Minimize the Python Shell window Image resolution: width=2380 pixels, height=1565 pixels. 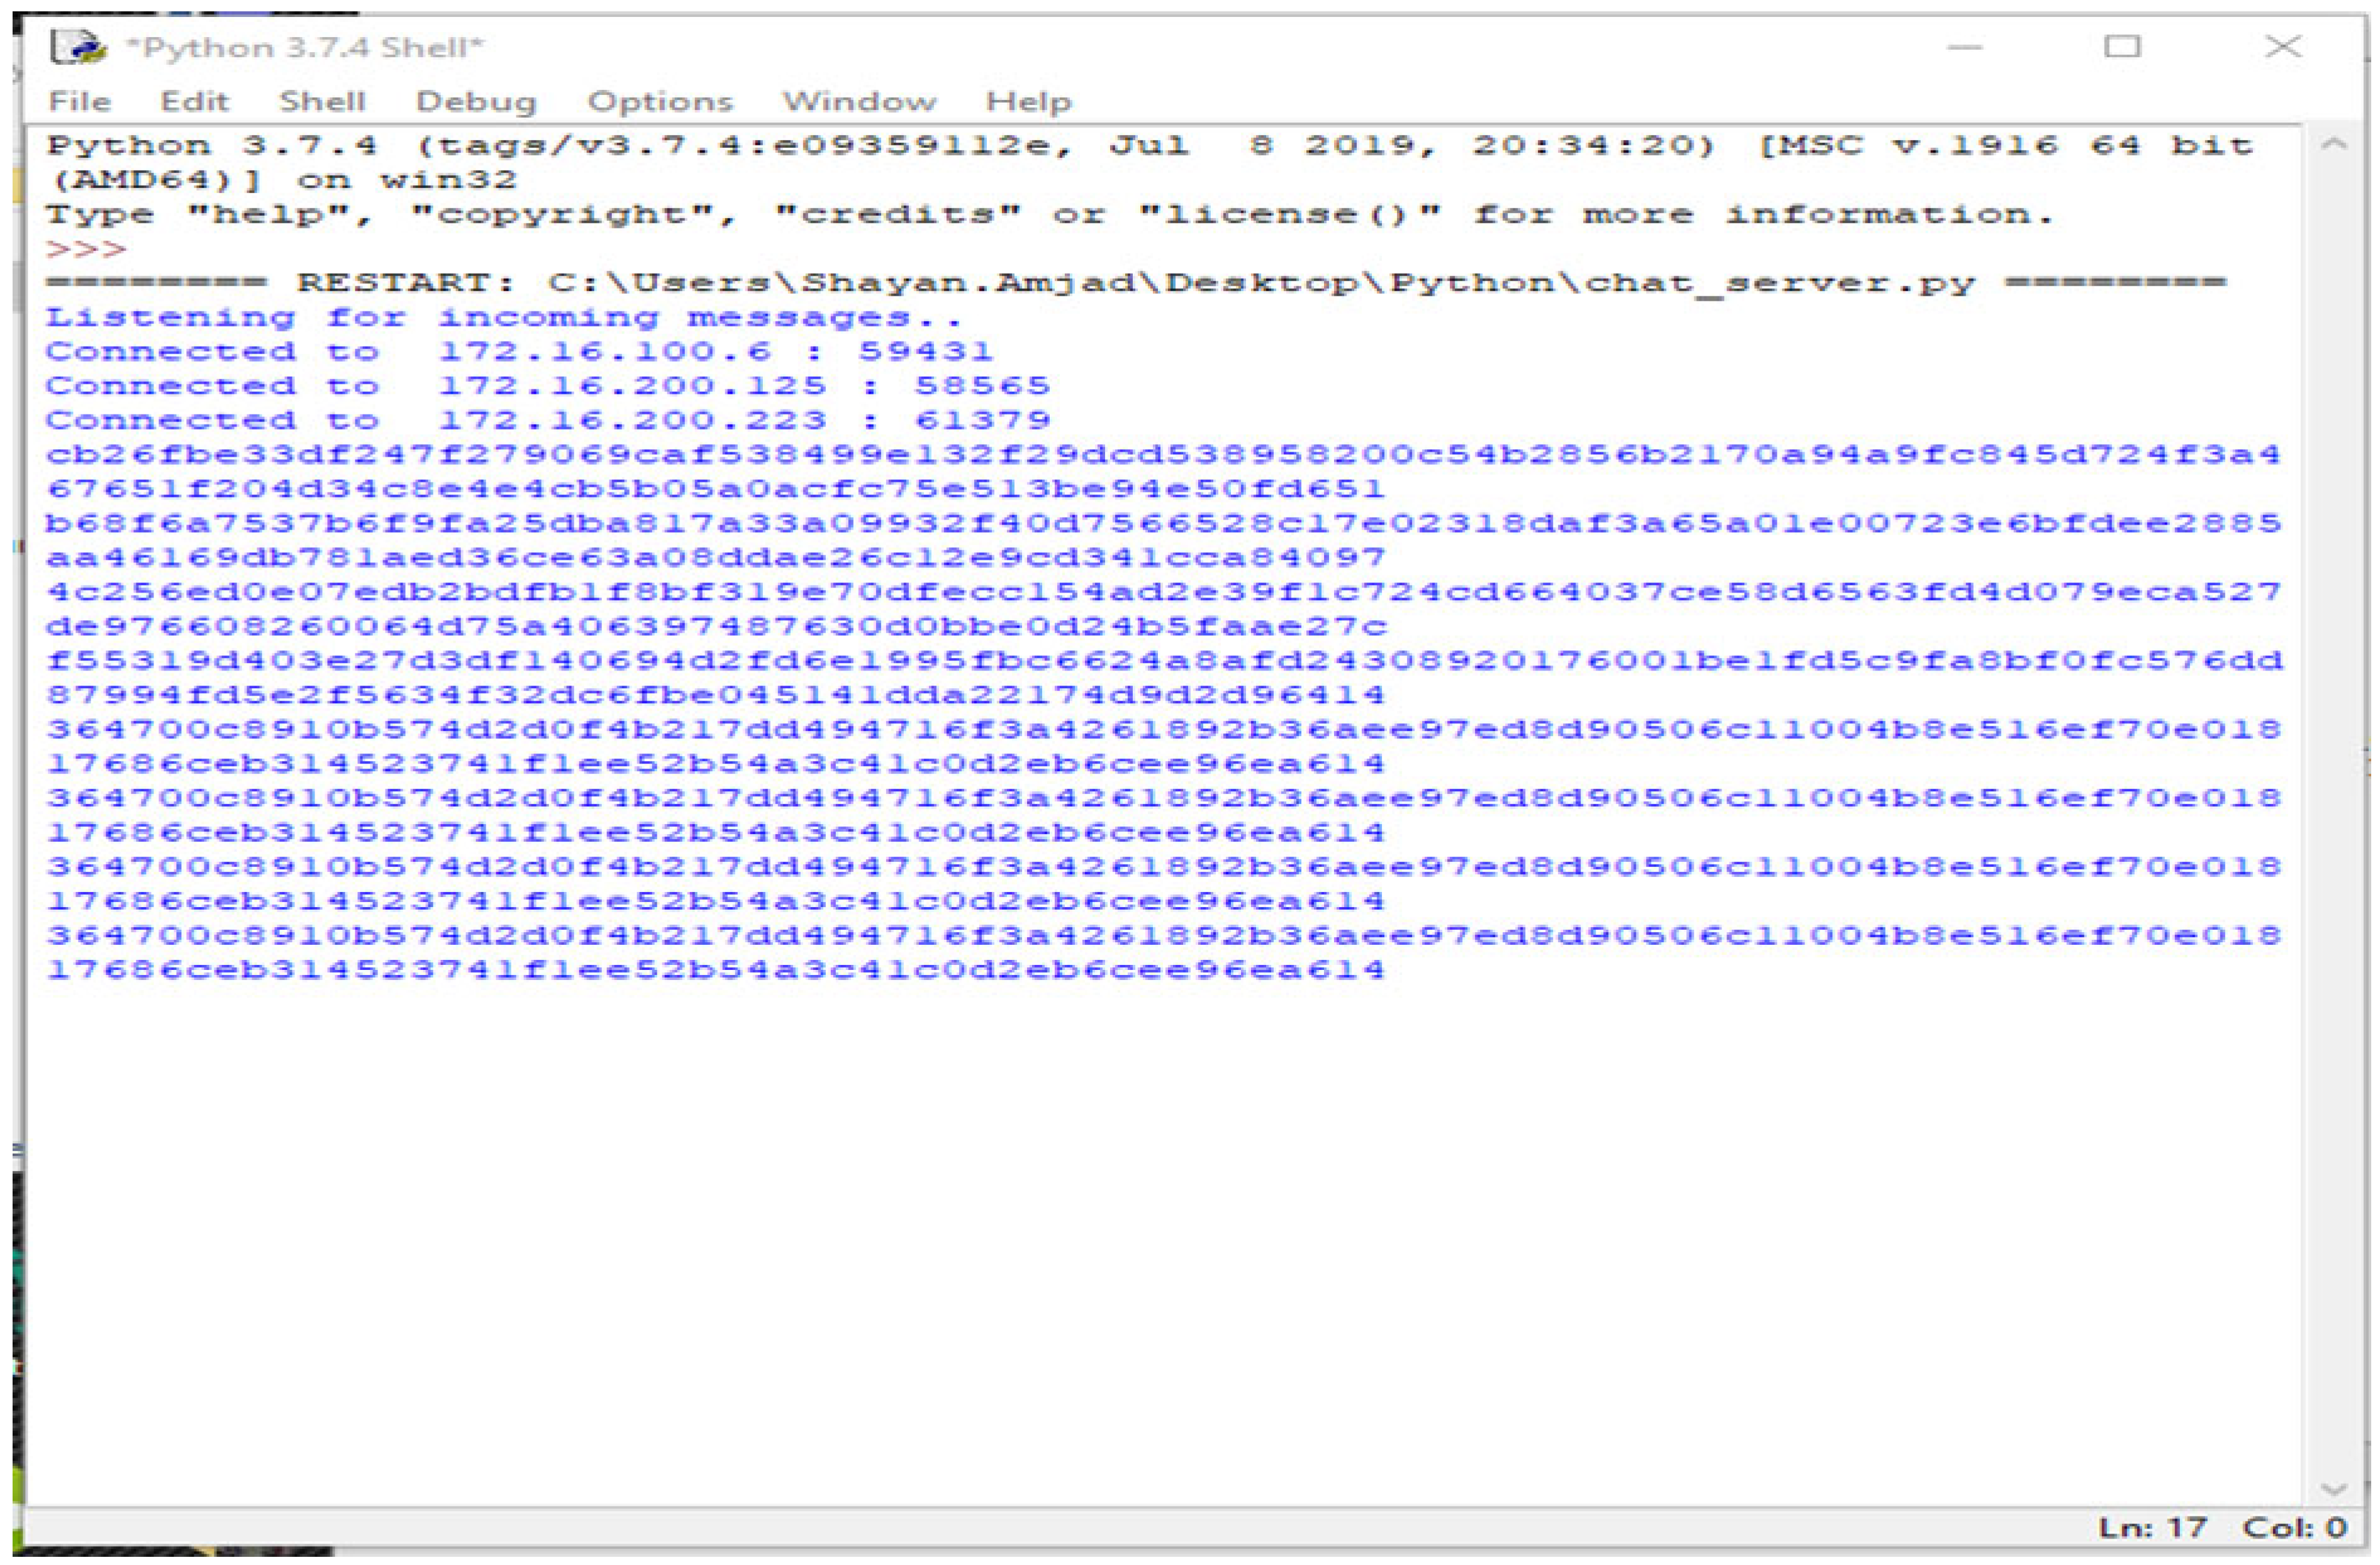point(1964,47)
